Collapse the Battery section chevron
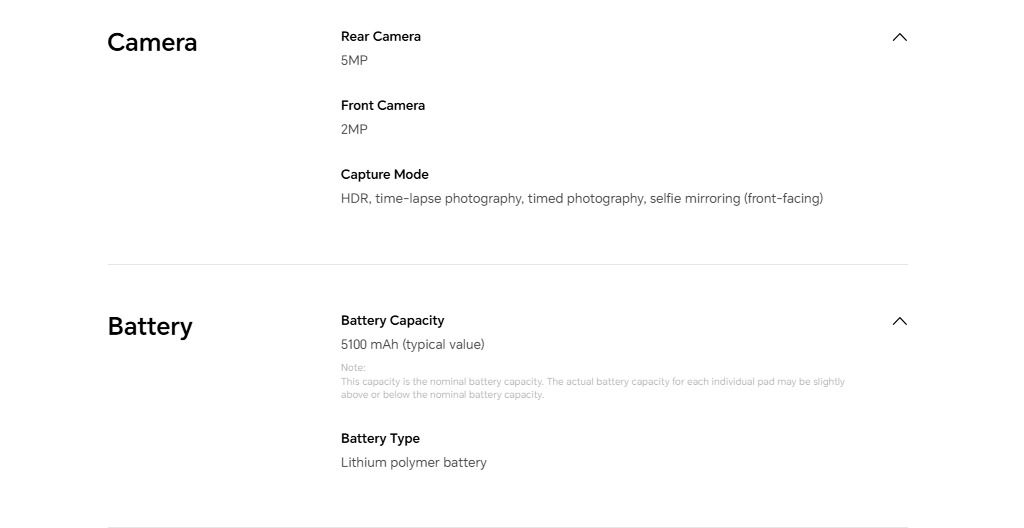Image resolution: width=1024 pixels, height=528 pixels. pos(899,321)
